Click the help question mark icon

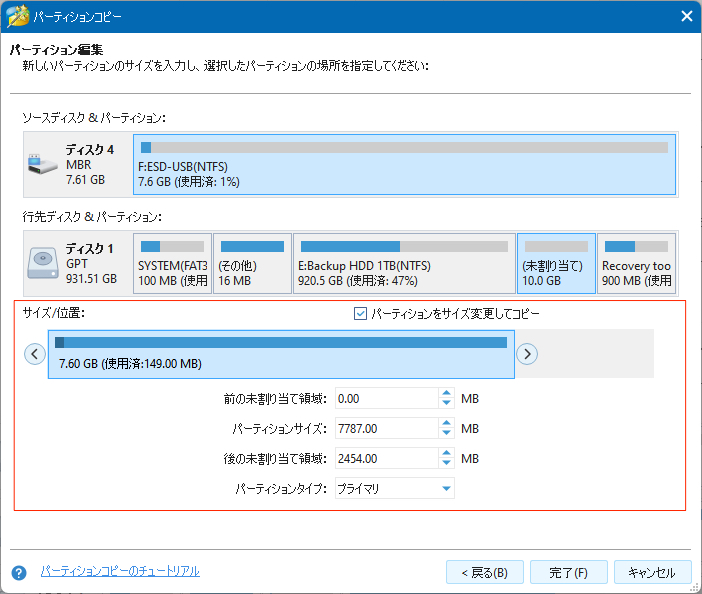click(18, 573)
